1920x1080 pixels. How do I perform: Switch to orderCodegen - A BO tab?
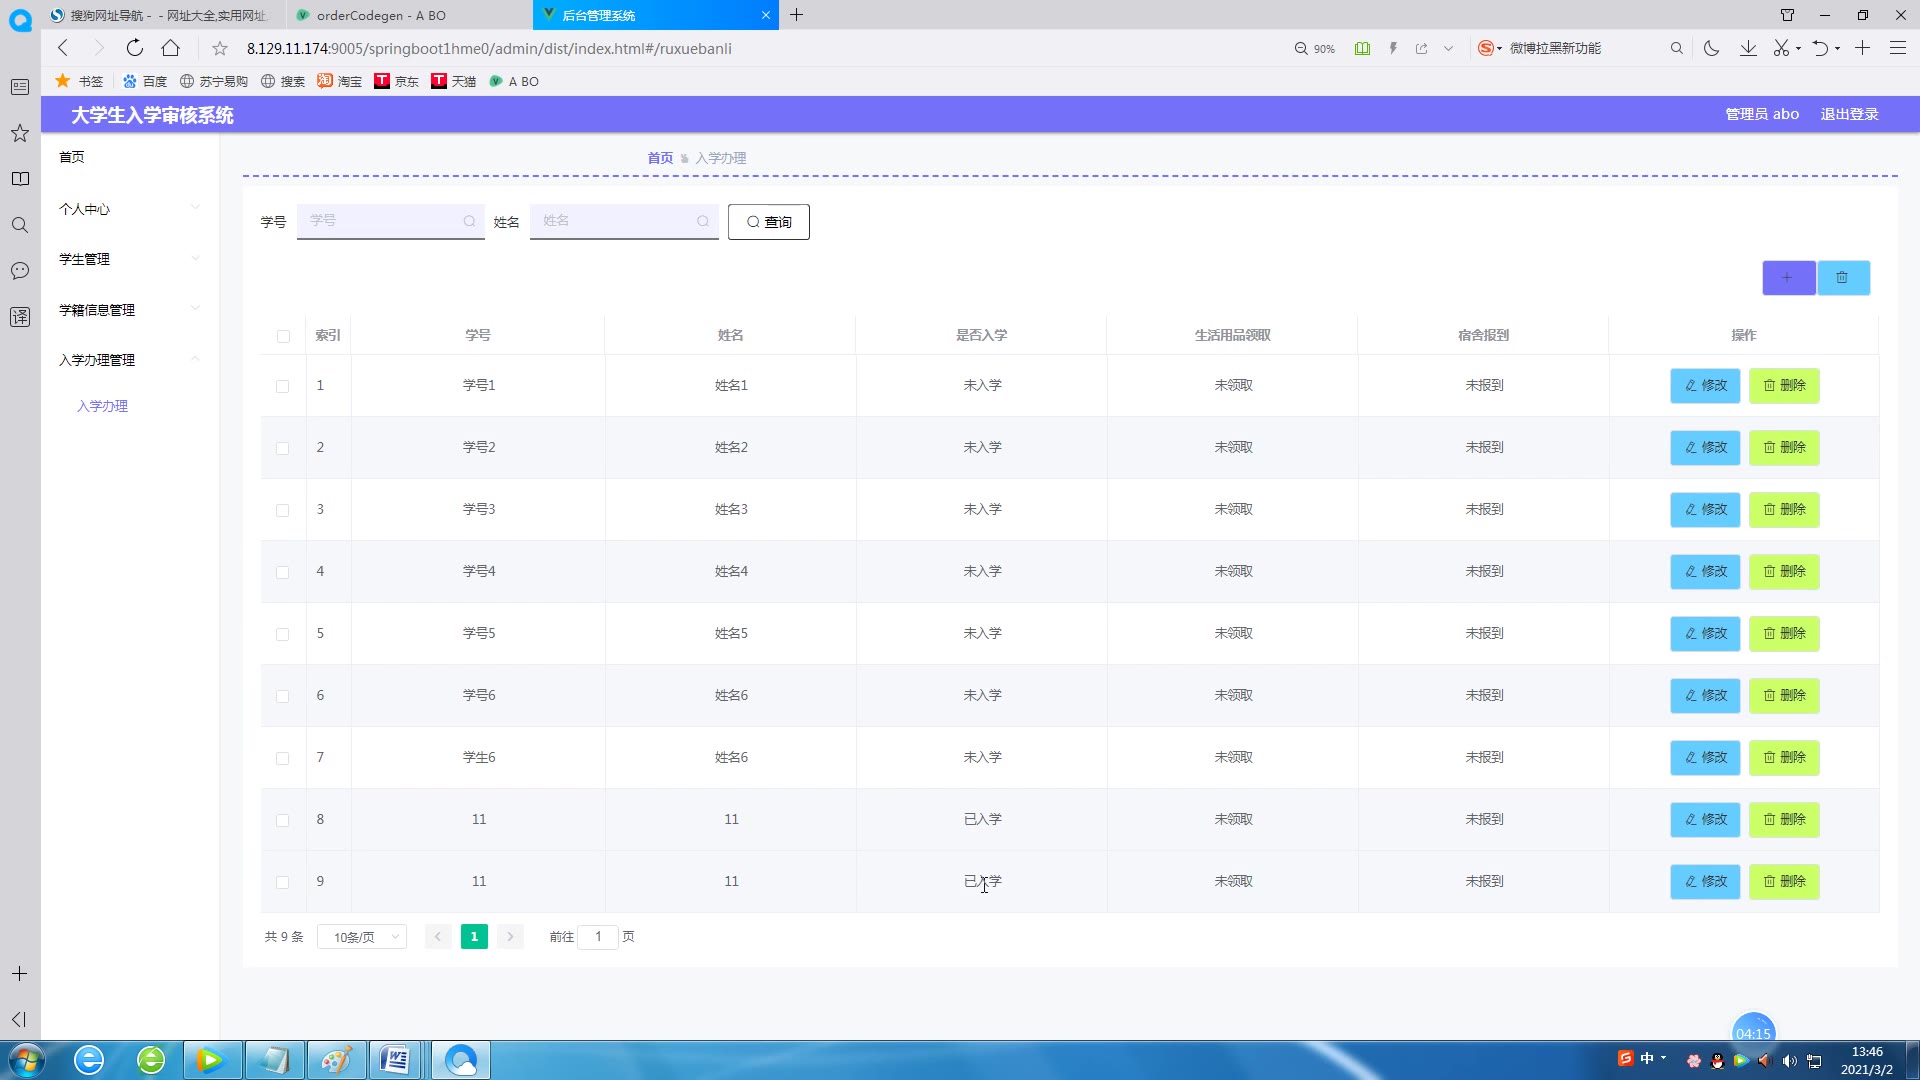[409, 15]
